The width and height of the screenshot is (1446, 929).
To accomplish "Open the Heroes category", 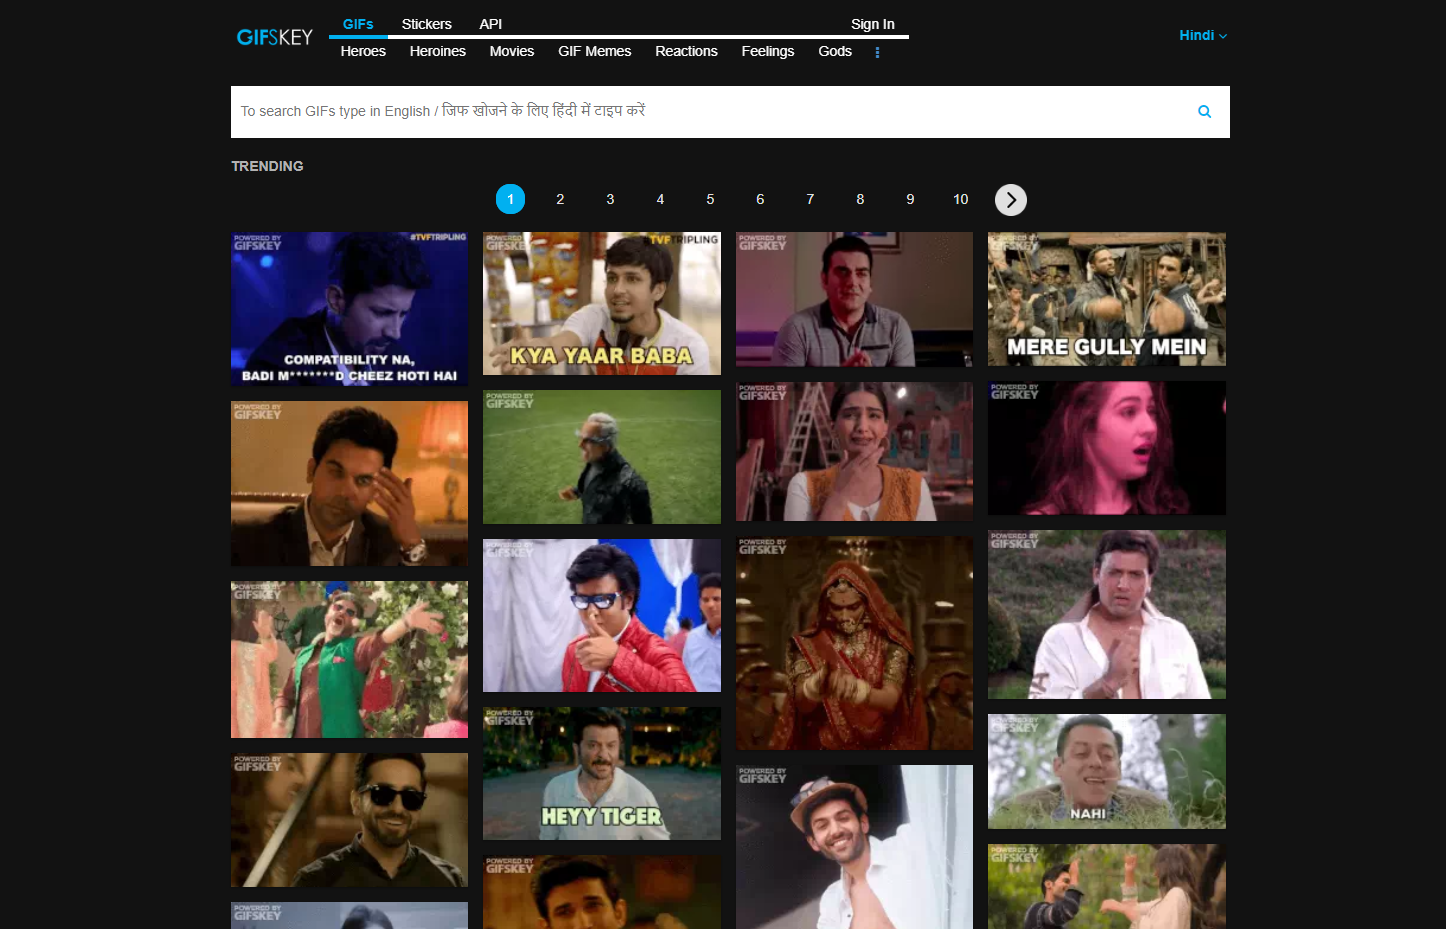I will tap(363, 51).
